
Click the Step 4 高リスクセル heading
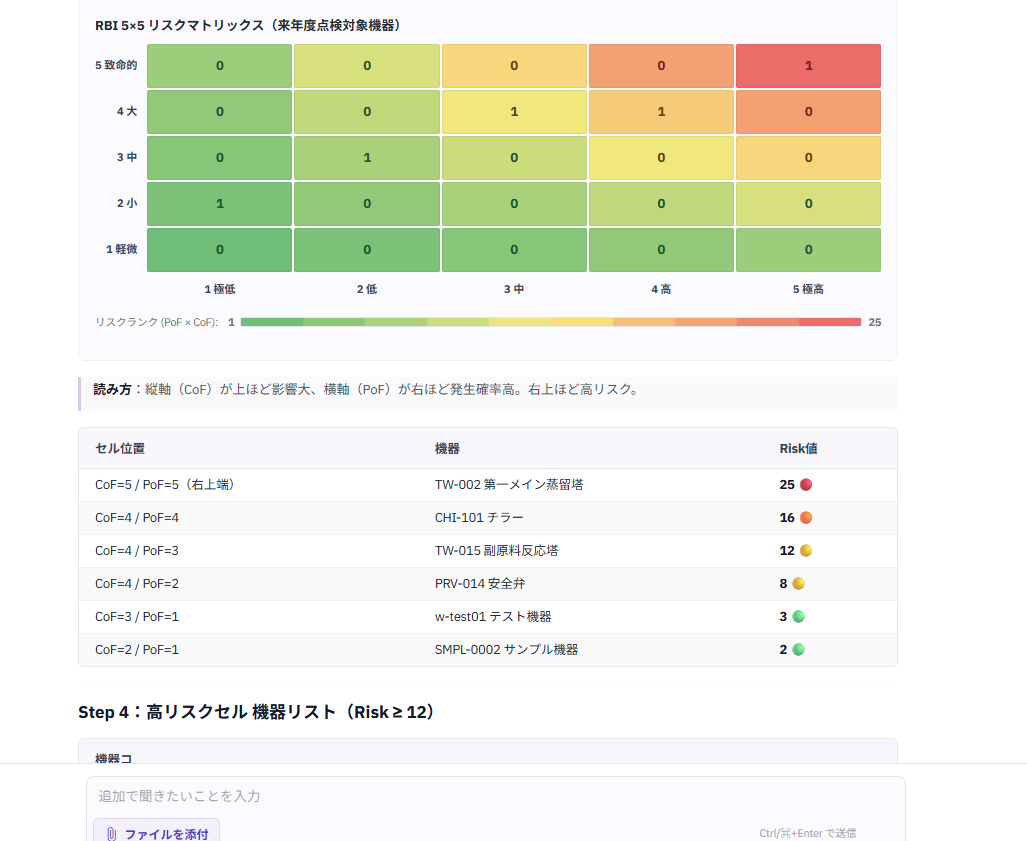(256, 712)
